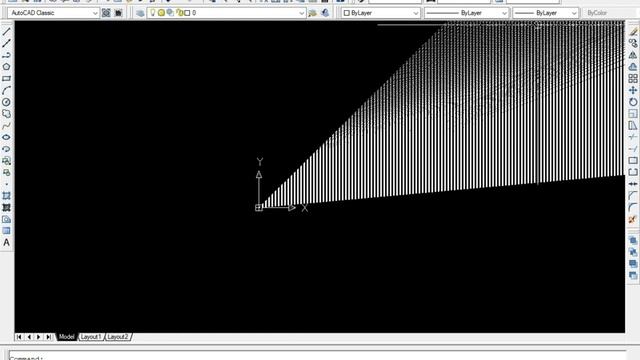This screenshot has width=640, height=360.
Task: Switch to the Layout1 tab
Action: [x=91, y=337]
